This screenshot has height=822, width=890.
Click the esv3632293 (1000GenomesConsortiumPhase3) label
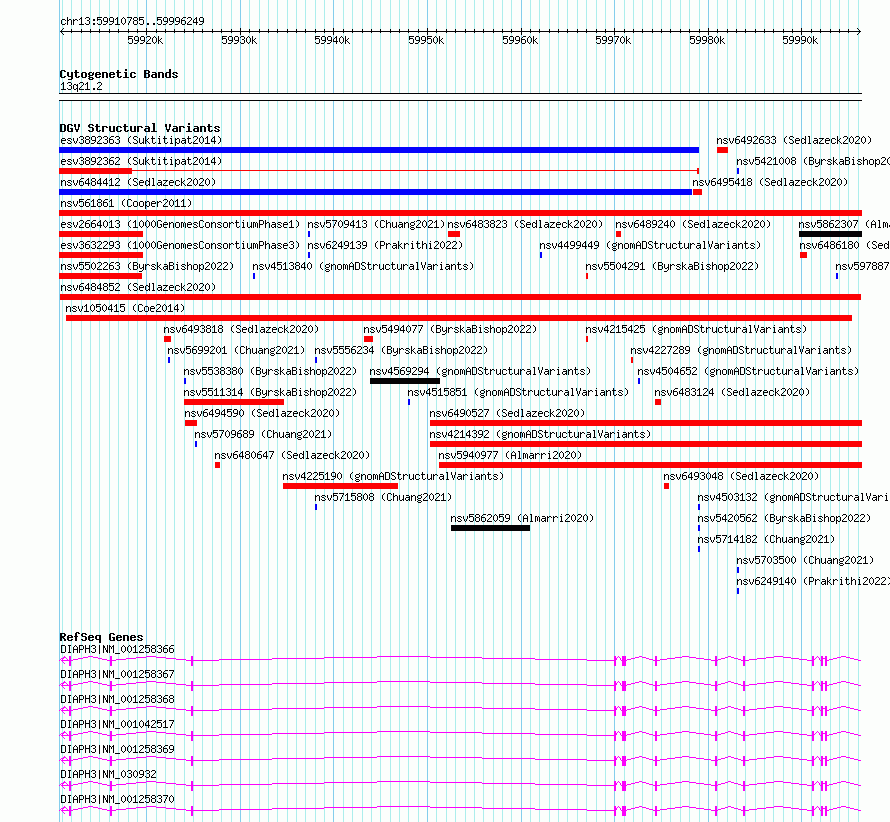coord(180,245)
